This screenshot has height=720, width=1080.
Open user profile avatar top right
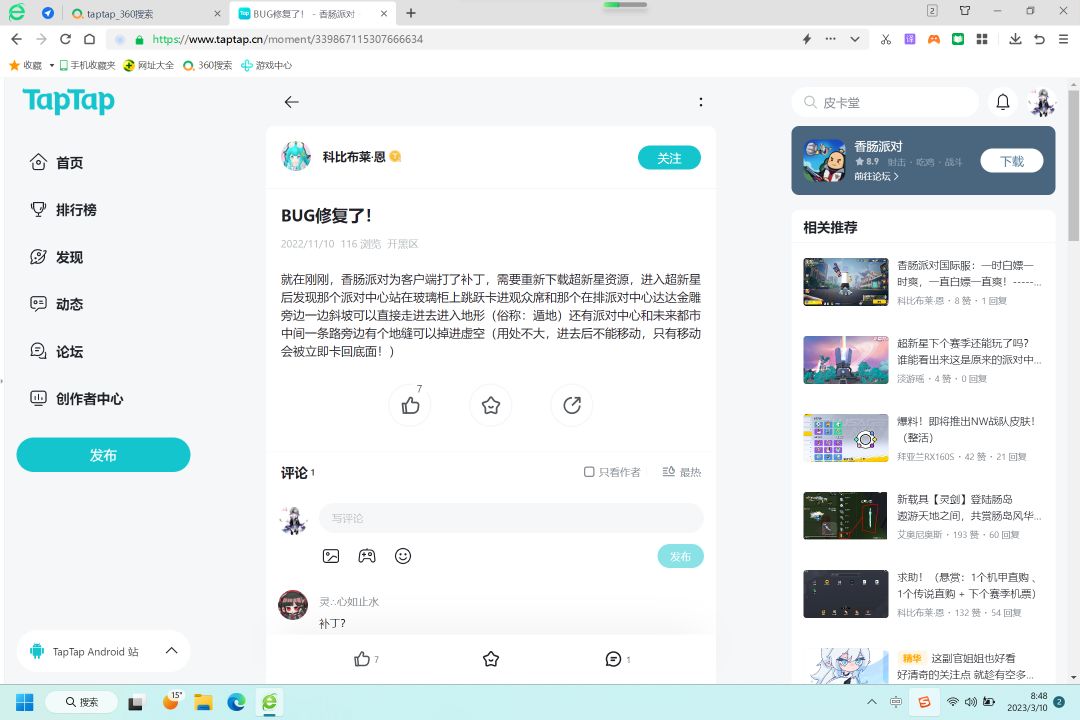click(1042, 103)
